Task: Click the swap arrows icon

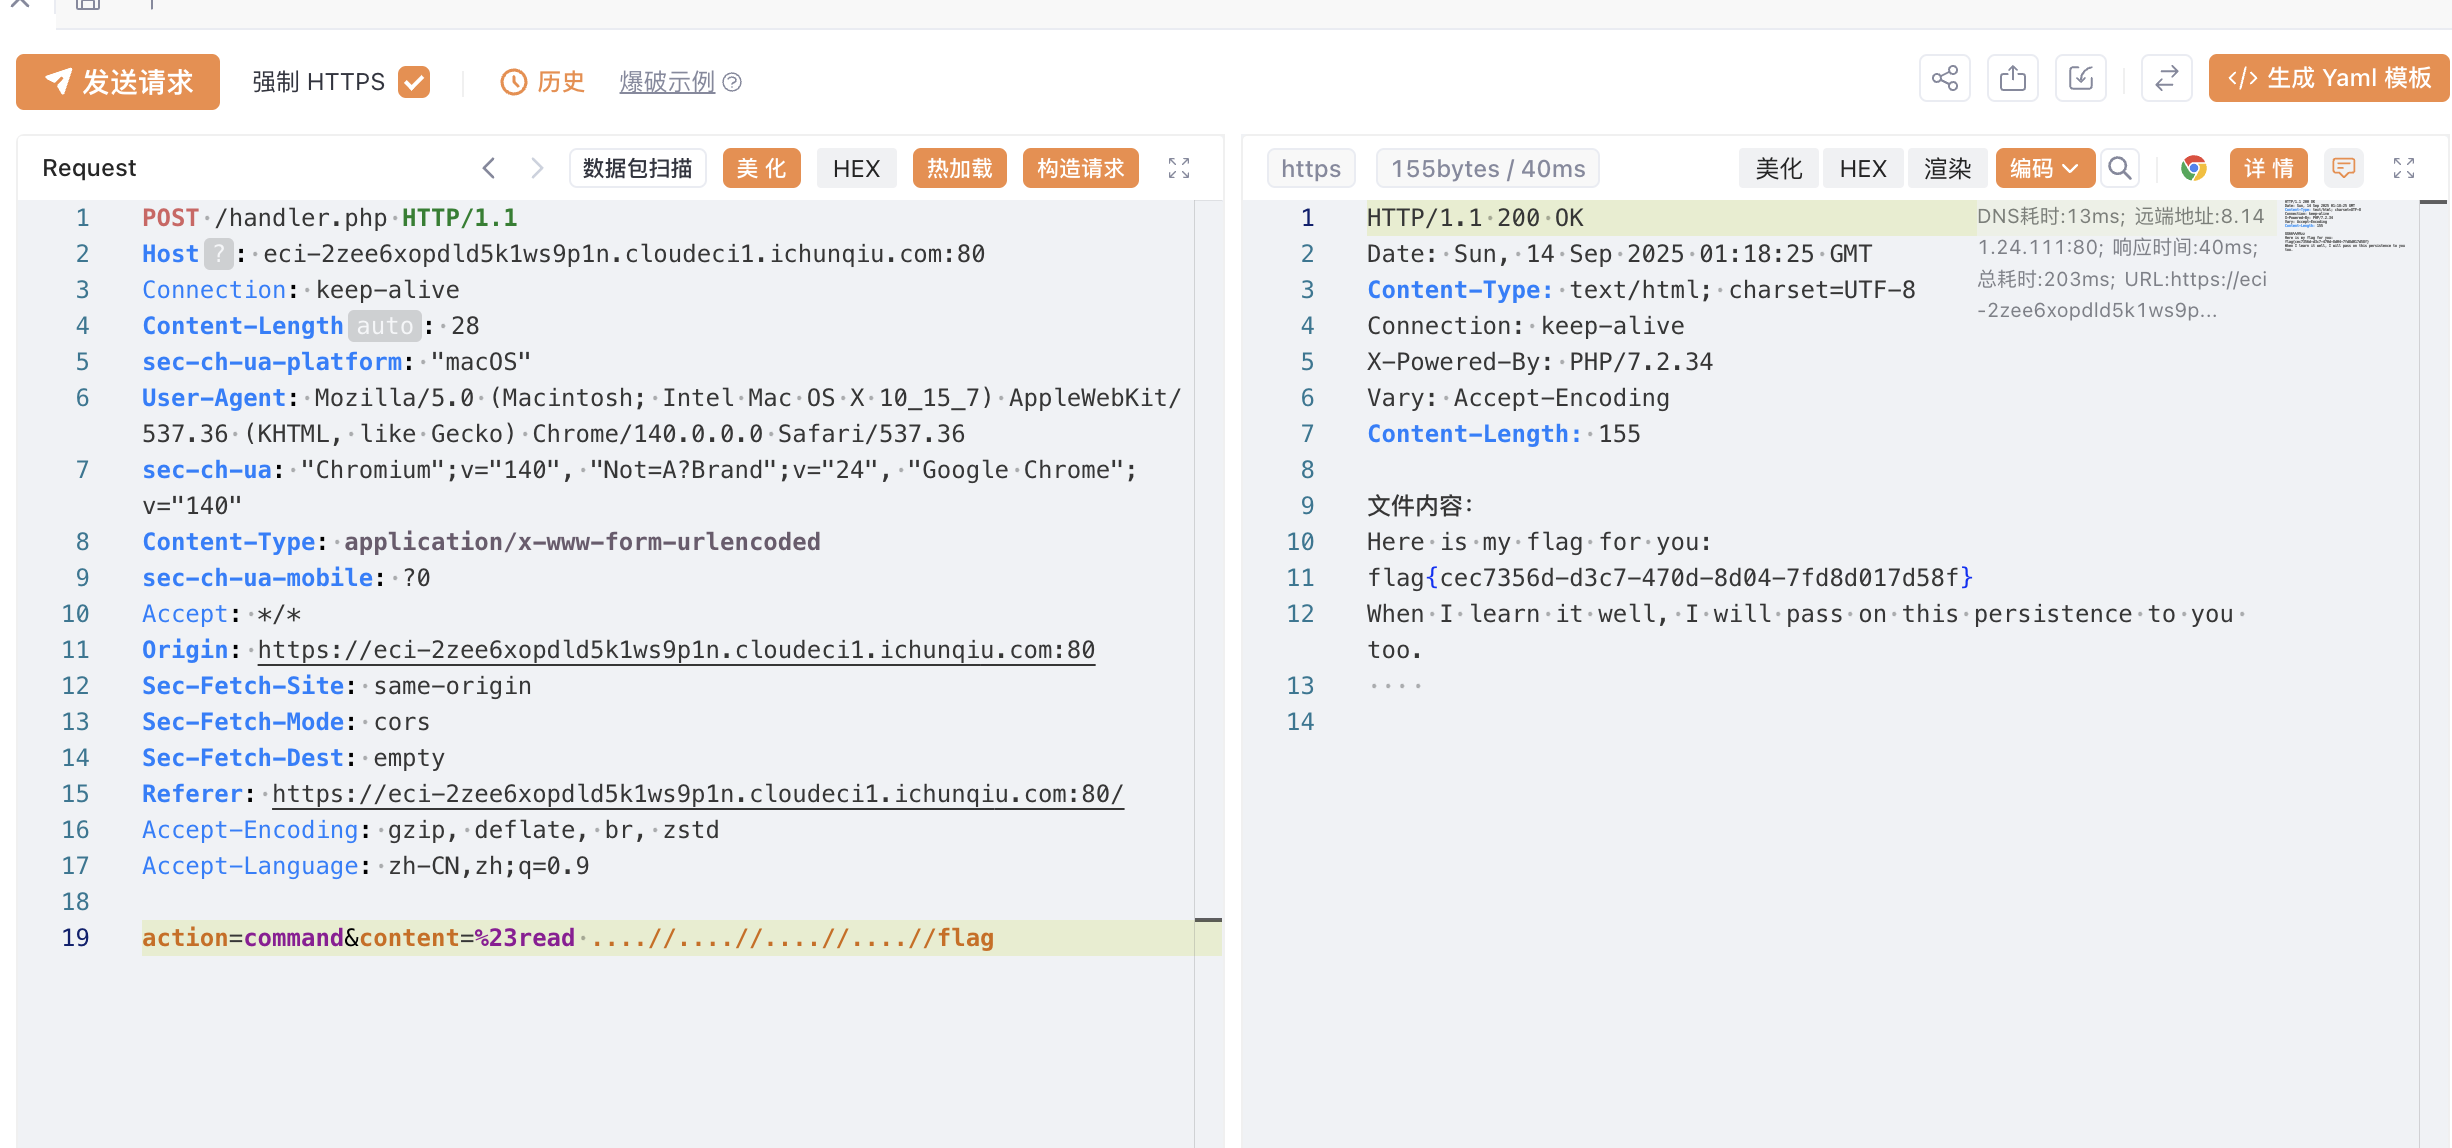Action: click(2166, 79)
